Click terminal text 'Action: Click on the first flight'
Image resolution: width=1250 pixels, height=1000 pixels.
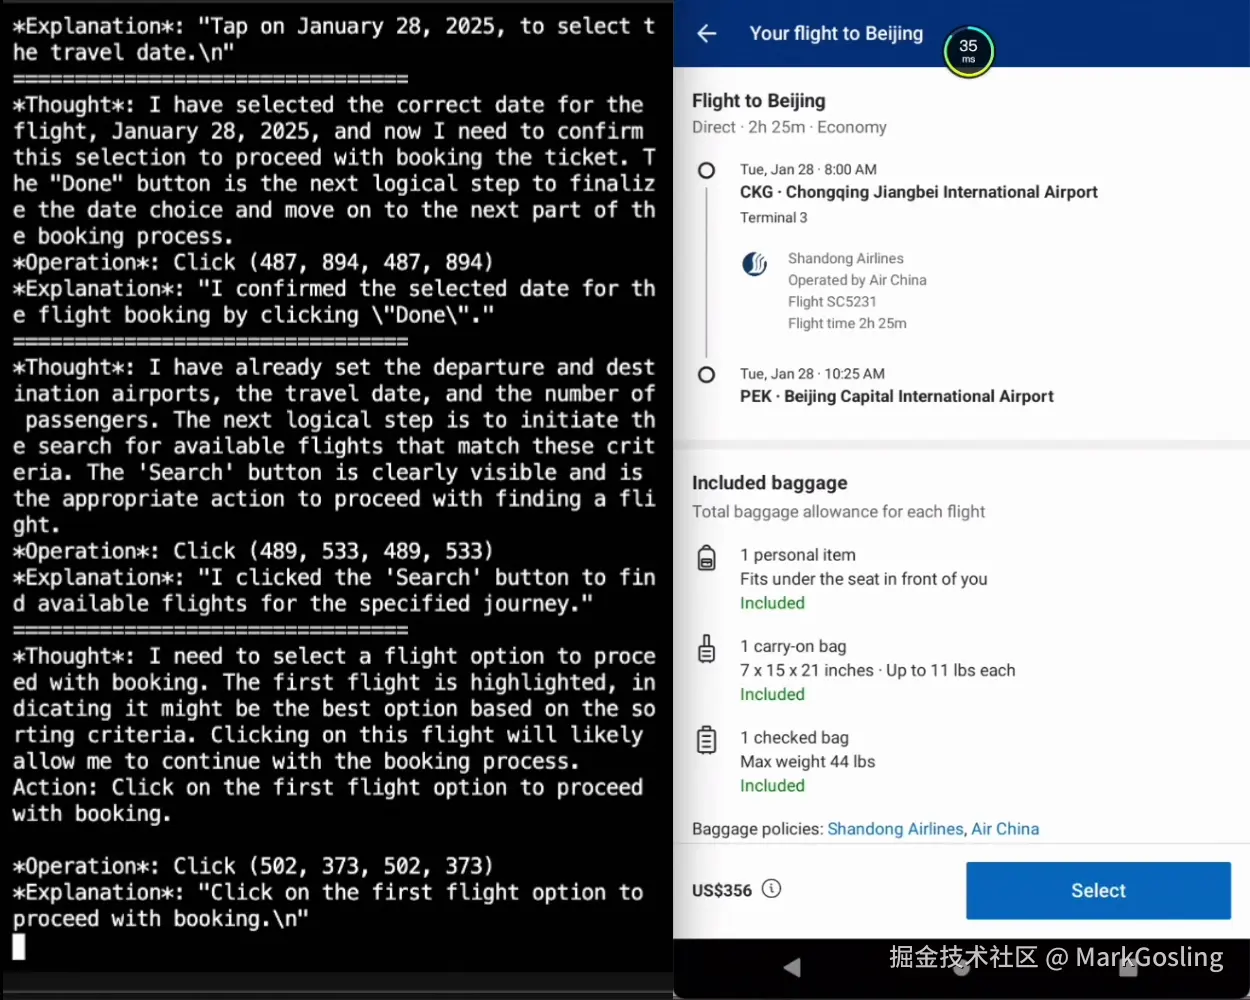point(216,787)
